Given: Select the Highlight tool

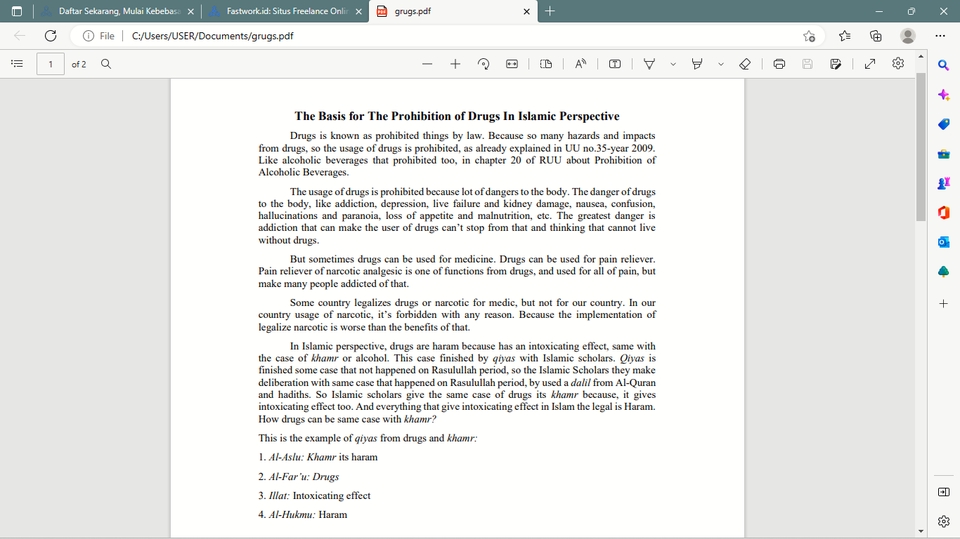Looking at the screenshot, I should (x=697, y=64).
